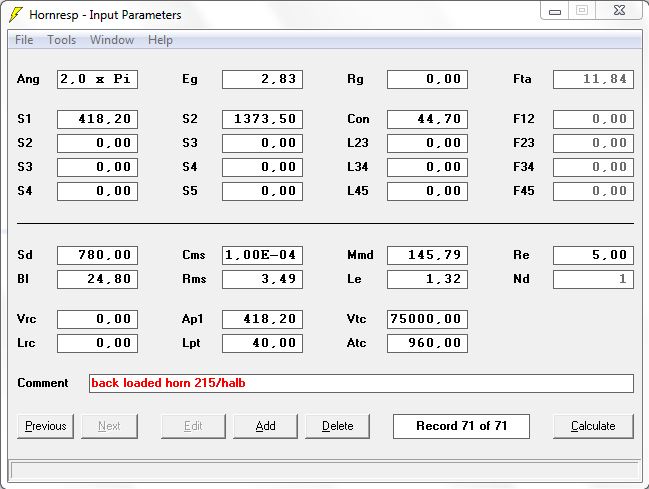Screen dimensions: 649x489
Task: Select the Sd field with 780,00
Action: 97,256
